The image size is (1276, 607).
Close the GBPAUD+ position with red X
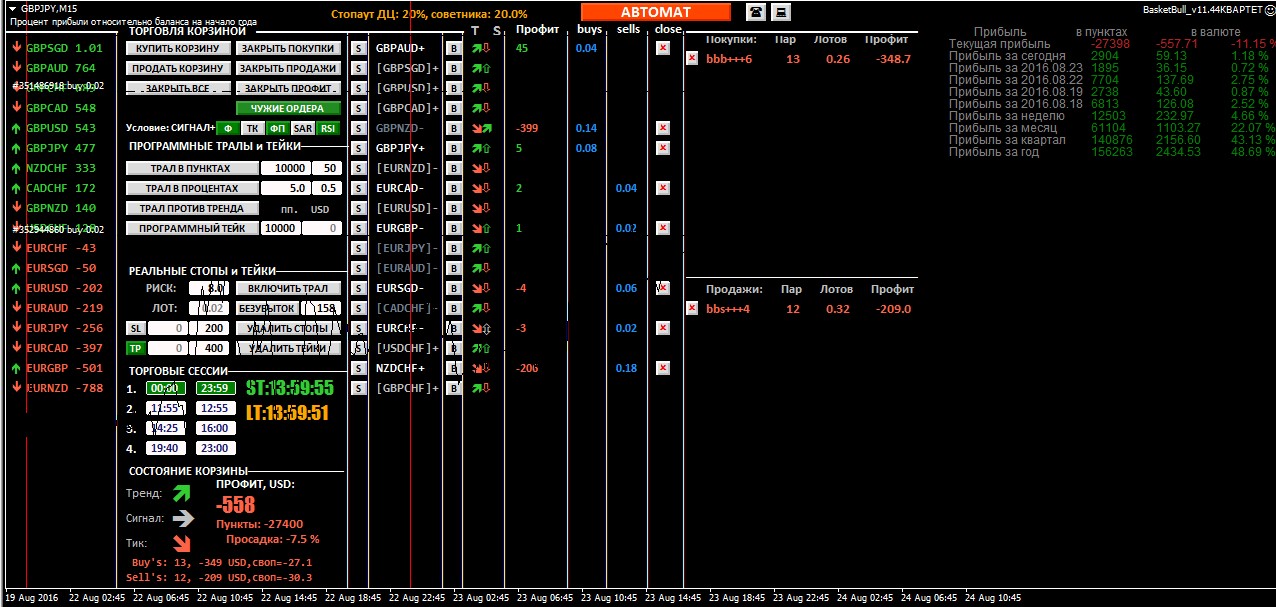pyautogui.click(x=663, y=48)
